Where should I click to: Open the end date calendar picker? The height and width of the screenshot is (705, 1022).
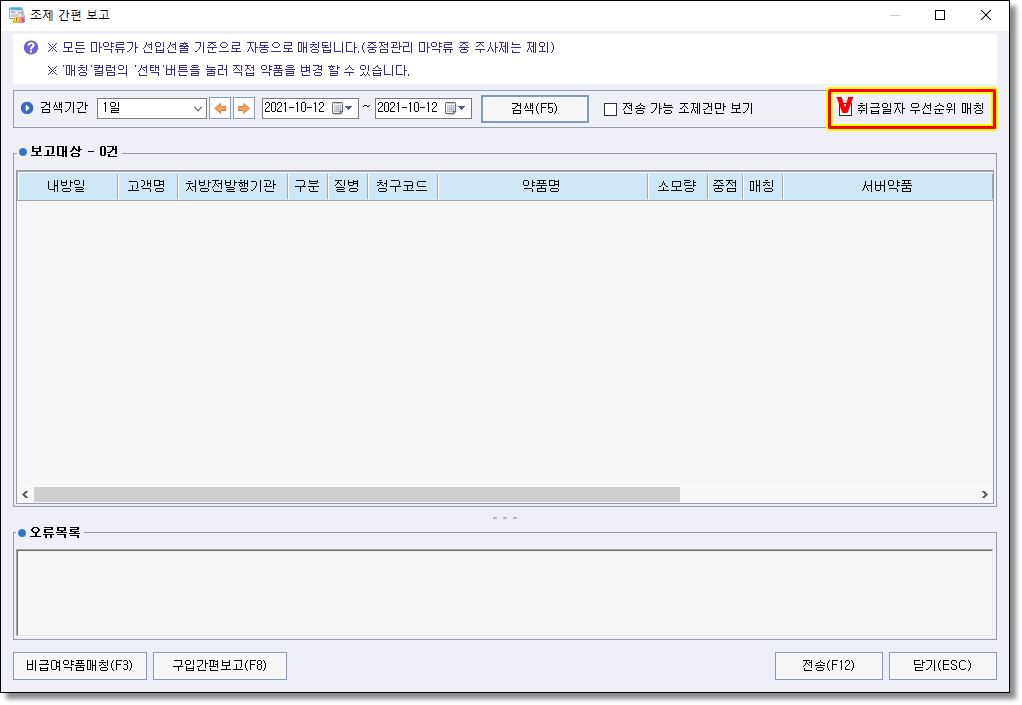(x=455, y=108)
